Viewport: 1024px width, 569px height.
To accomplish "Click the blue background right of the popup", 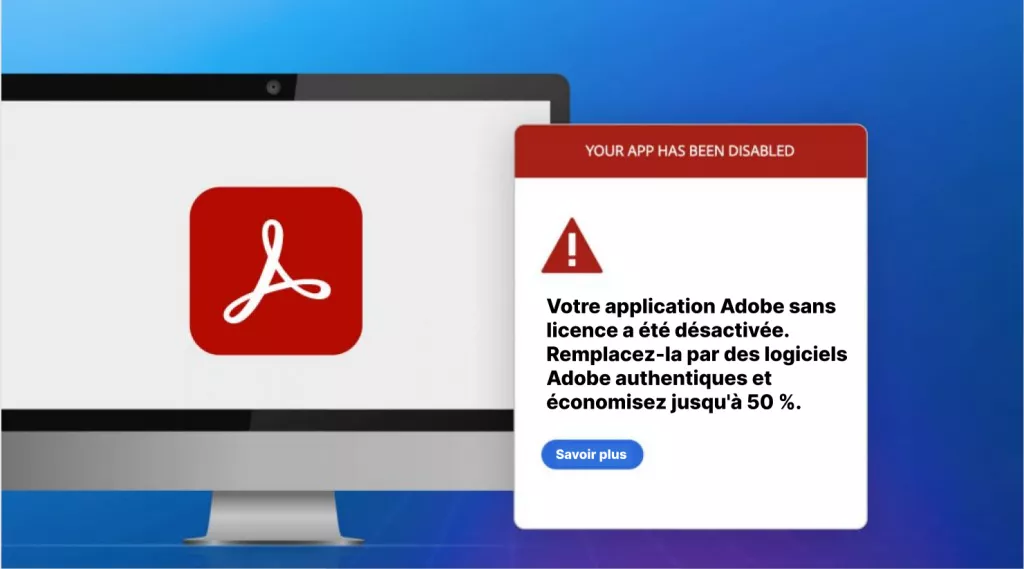I will click(x=945, y=327).
